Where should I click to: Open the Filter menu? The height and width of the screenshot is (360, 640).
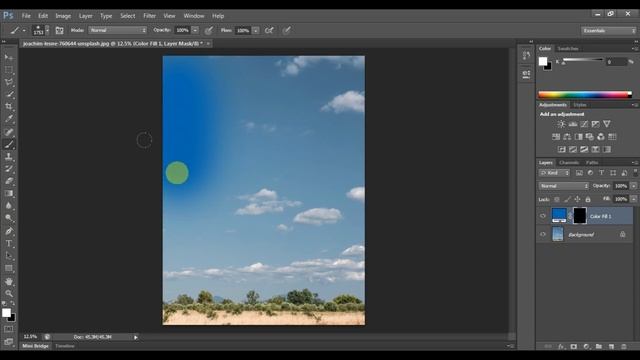tap(149, 16)
